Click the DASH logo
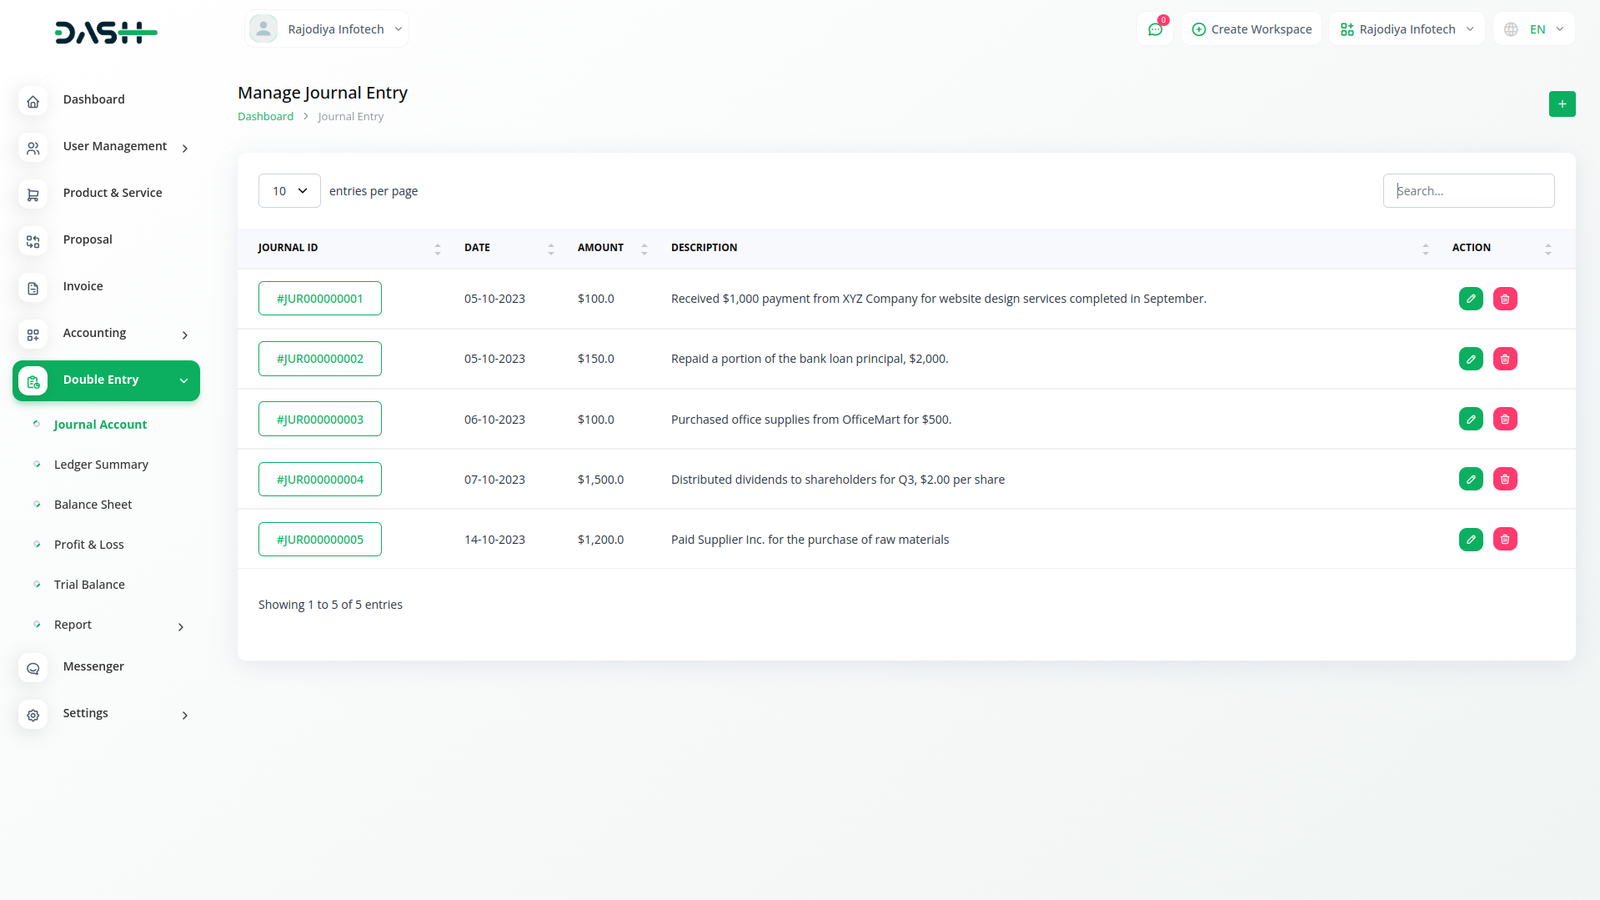 coord(106,33)
